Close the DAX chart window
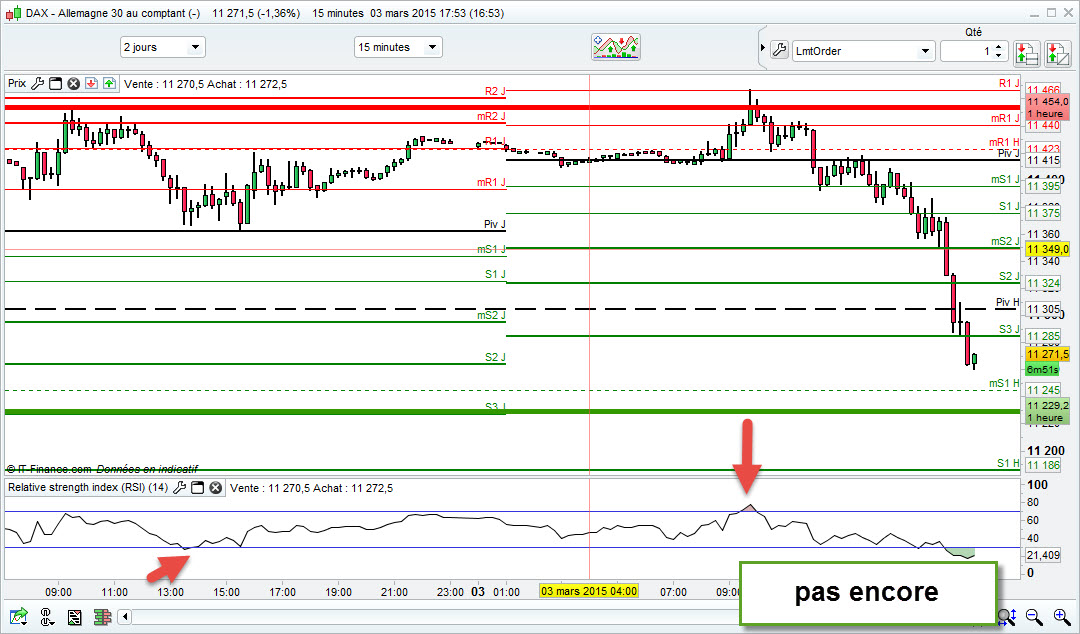Image resolution: width=1080 pixels, height=634 pixels. pos(1068,12)
